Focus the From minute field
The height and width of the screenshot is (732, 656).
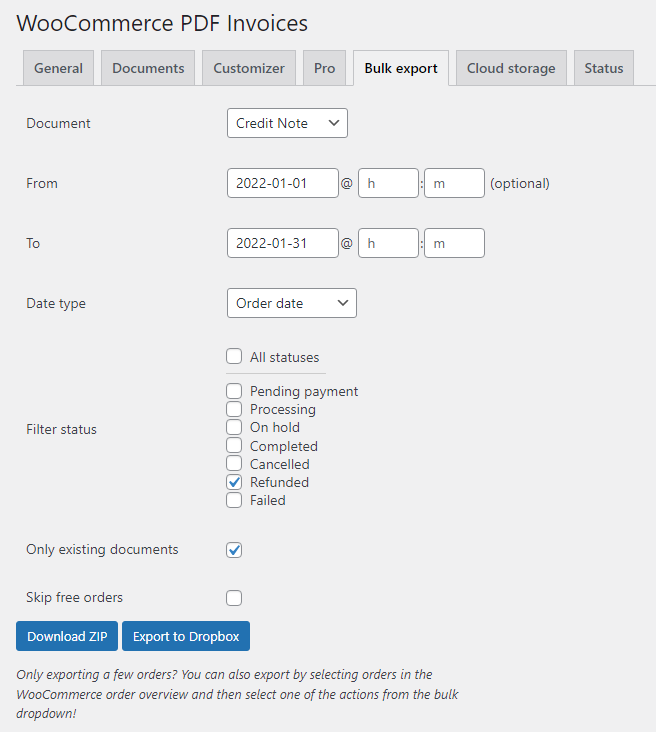coord(454,183)
